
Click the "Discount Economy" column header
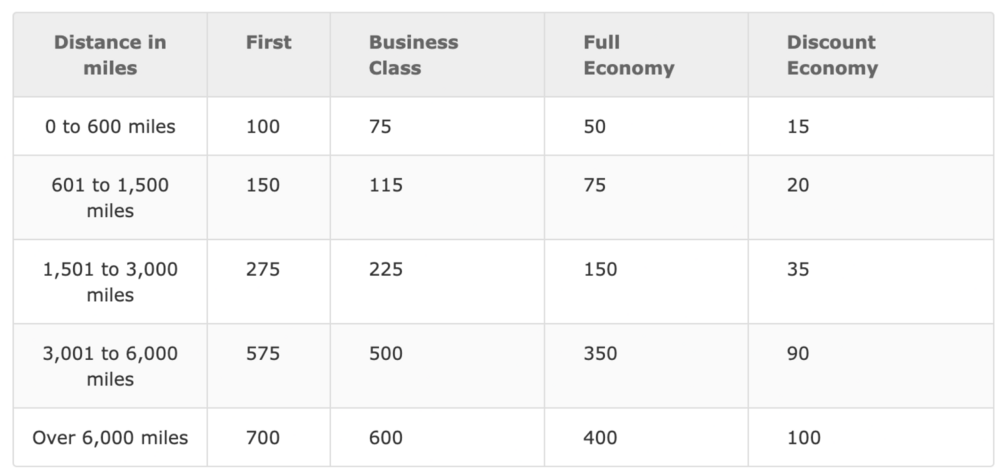831,55
